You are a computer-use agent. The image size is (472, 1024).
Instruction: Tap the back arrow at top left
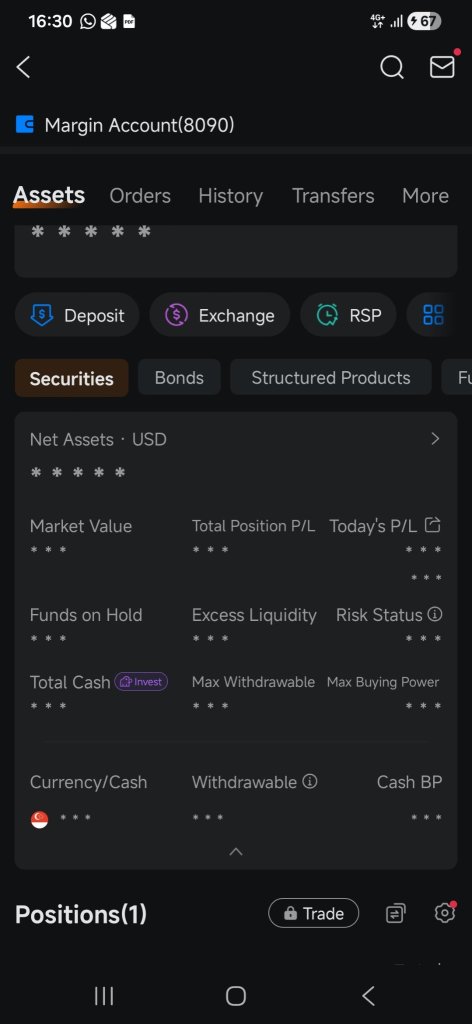pos(24,67)
